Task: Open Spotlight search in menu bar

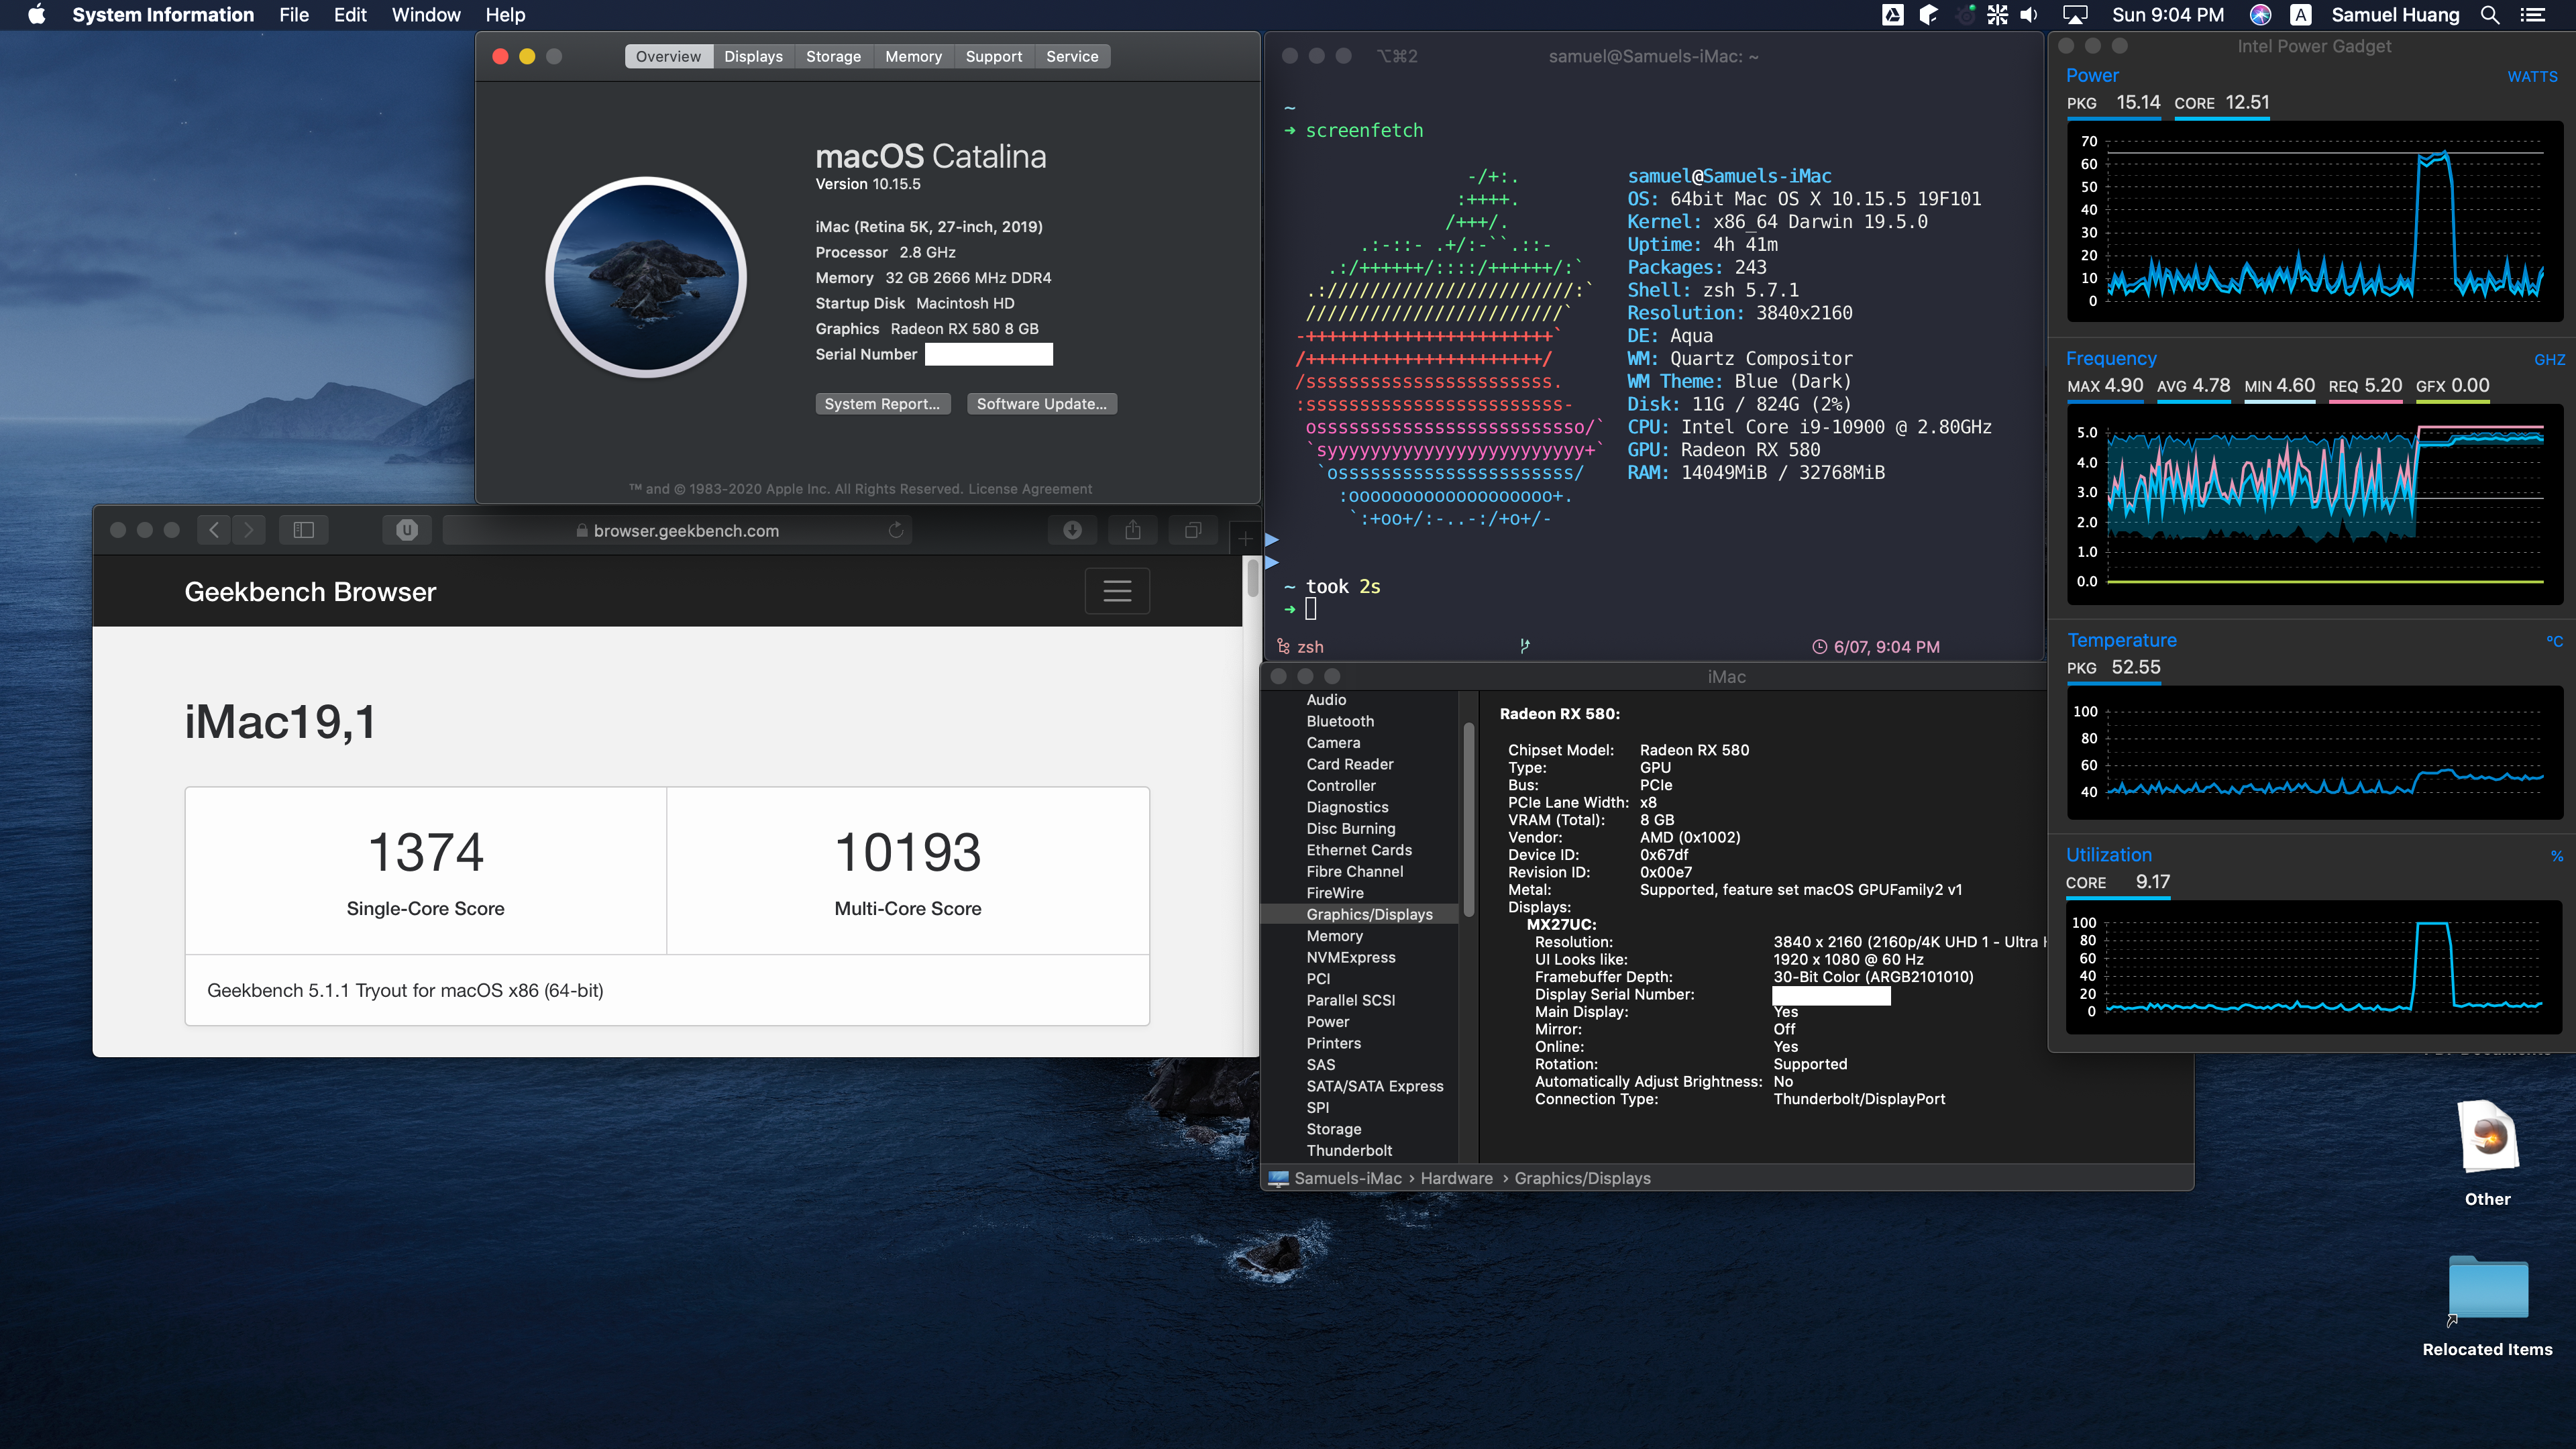Action: pos(2491,15)
